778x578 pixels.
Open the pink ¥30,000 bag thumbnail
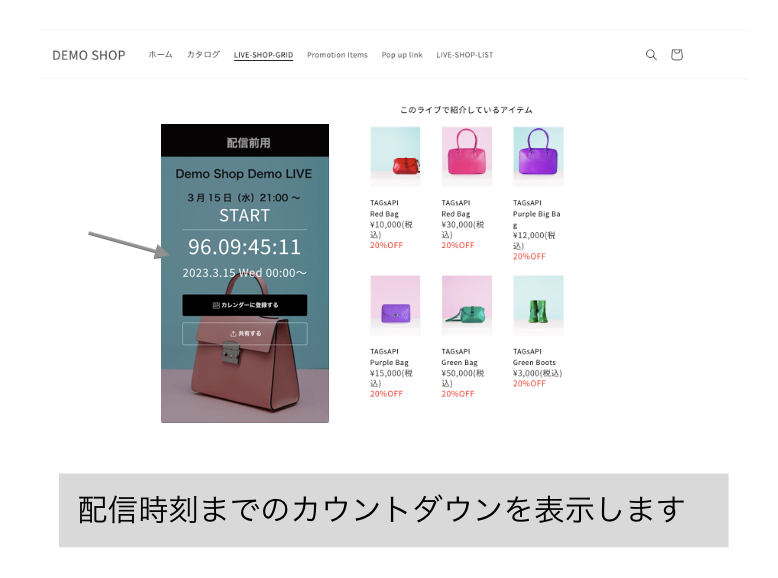[x=466, y=156]
